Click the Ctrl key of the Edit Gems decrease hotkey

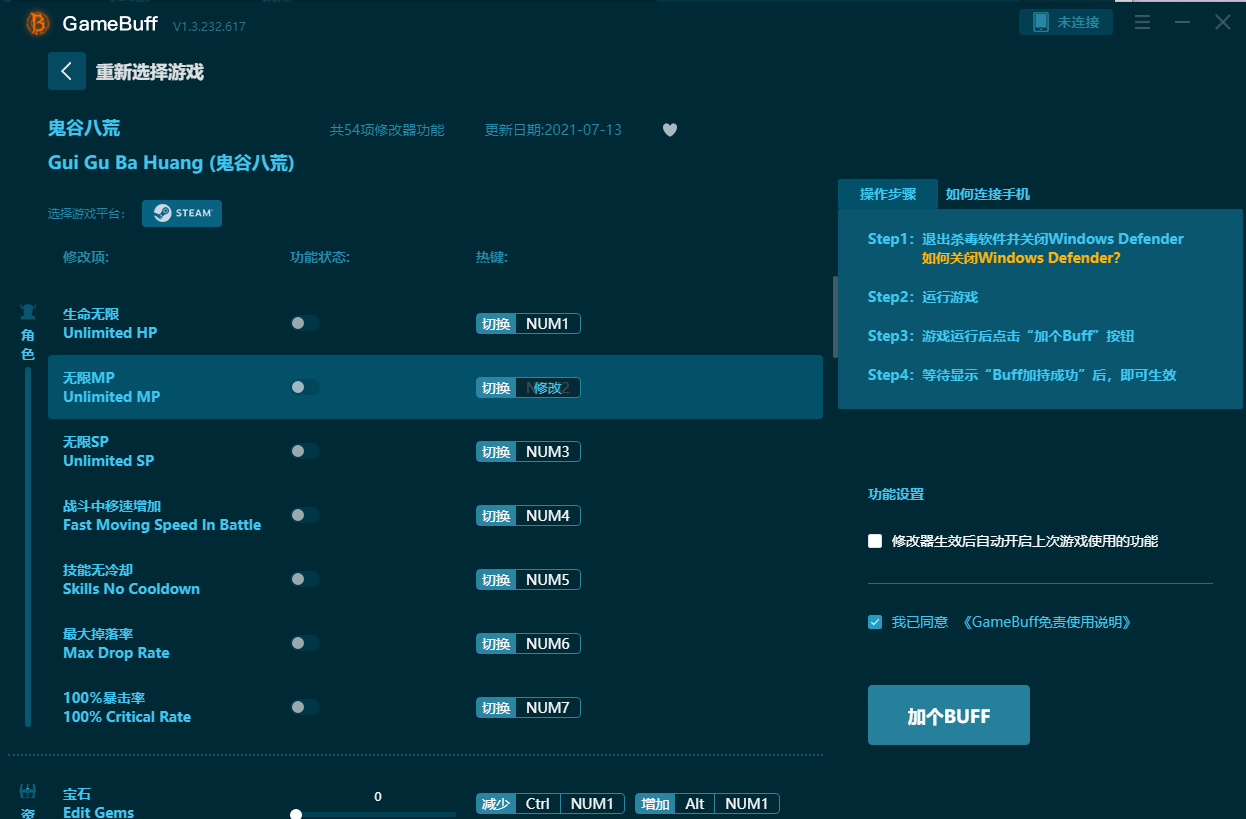[x=538, y=804]
